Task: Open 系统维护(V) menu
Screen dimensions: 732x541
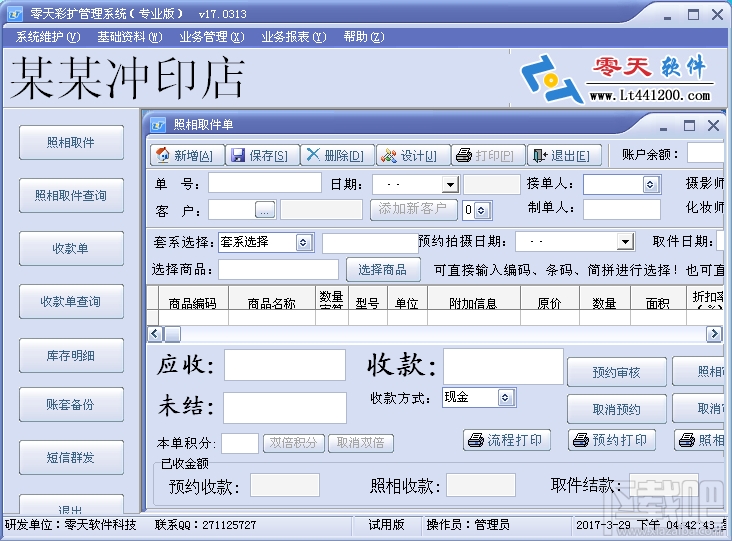Action: [48, 37]
